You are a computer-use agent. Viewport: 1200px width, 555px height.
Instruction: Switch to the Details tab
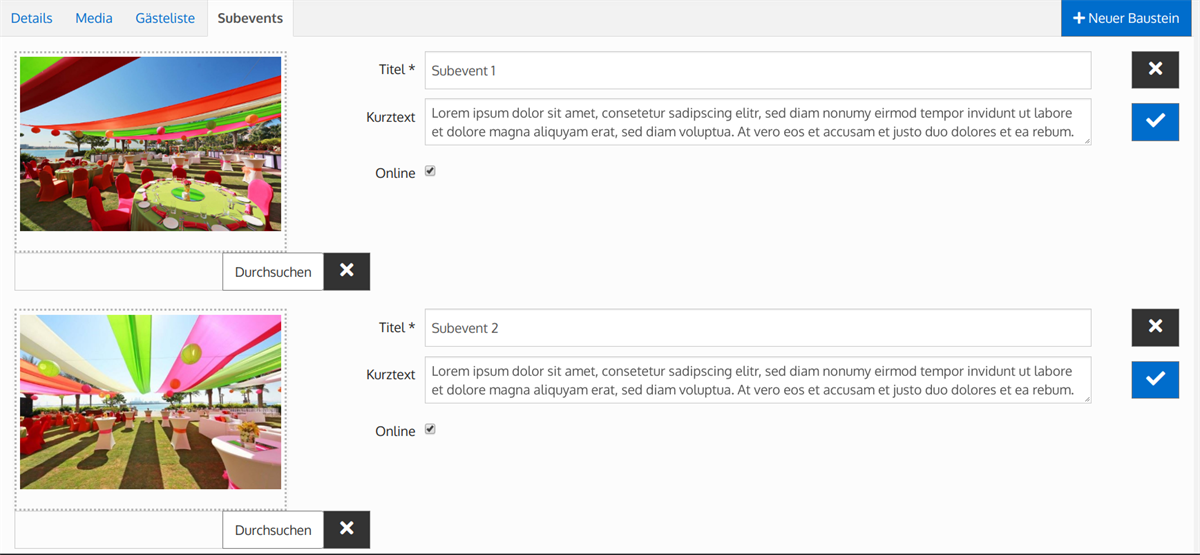(x=32, y=18)
